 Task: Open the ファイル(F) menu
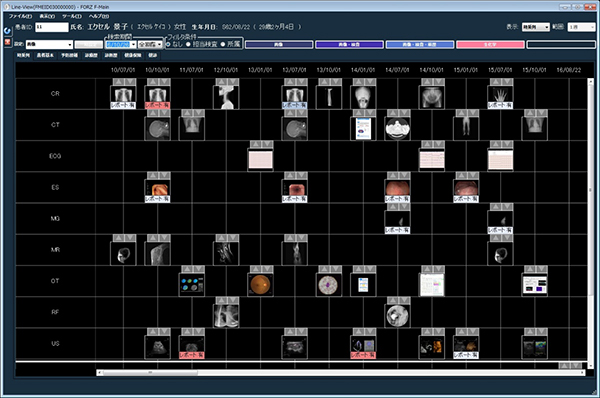tap(20, 16)
